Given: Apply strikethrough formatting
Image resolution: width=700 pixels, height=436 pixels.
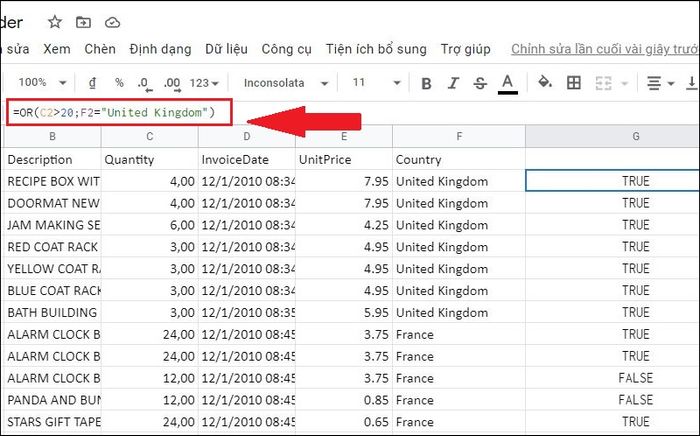Looking at the screenshot, I should coord(480,83).
